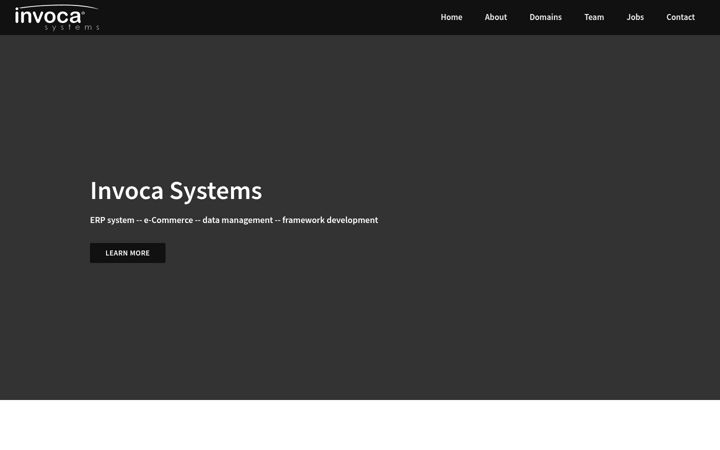
Task: Go to the Home page
Action: pyautogui.click(x=451, y=17)
